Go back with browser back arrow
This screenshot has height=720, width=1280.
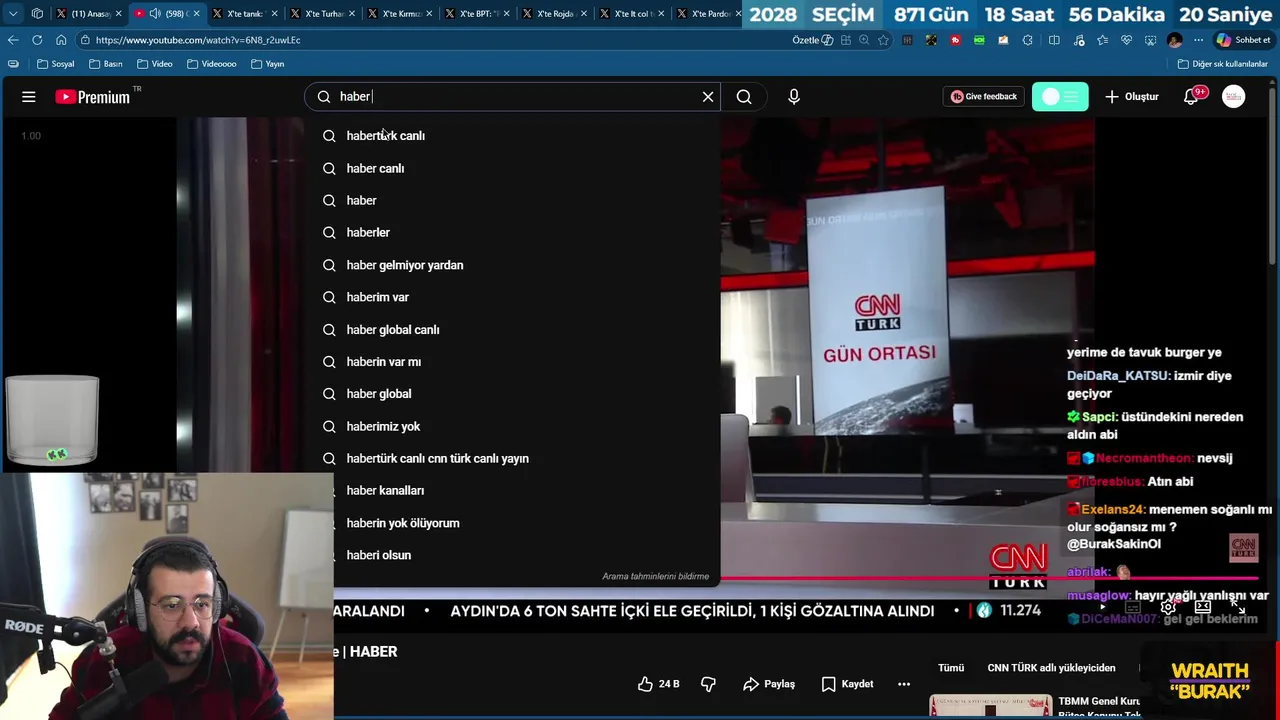pyautogui.click(x=13, y=40)
